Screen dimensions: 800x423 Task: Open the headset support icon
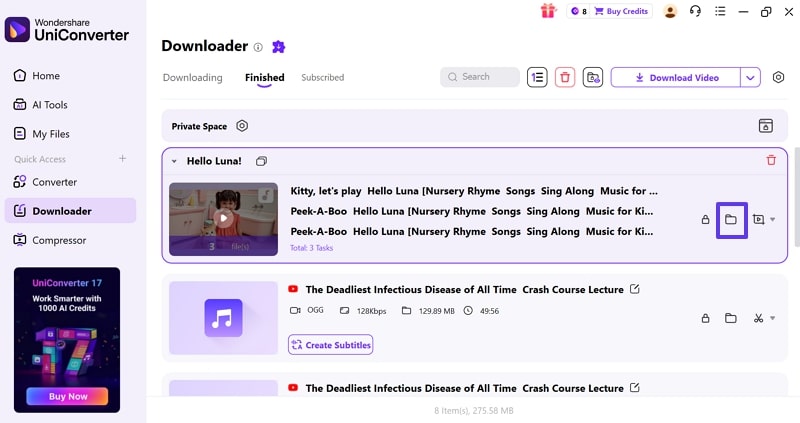click(695, 11)
